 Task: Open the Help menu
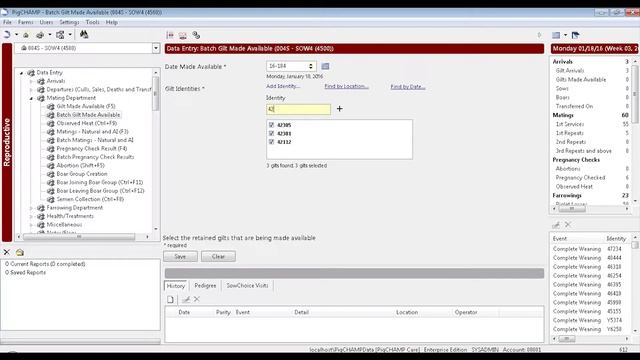click(x=111, y=22)
